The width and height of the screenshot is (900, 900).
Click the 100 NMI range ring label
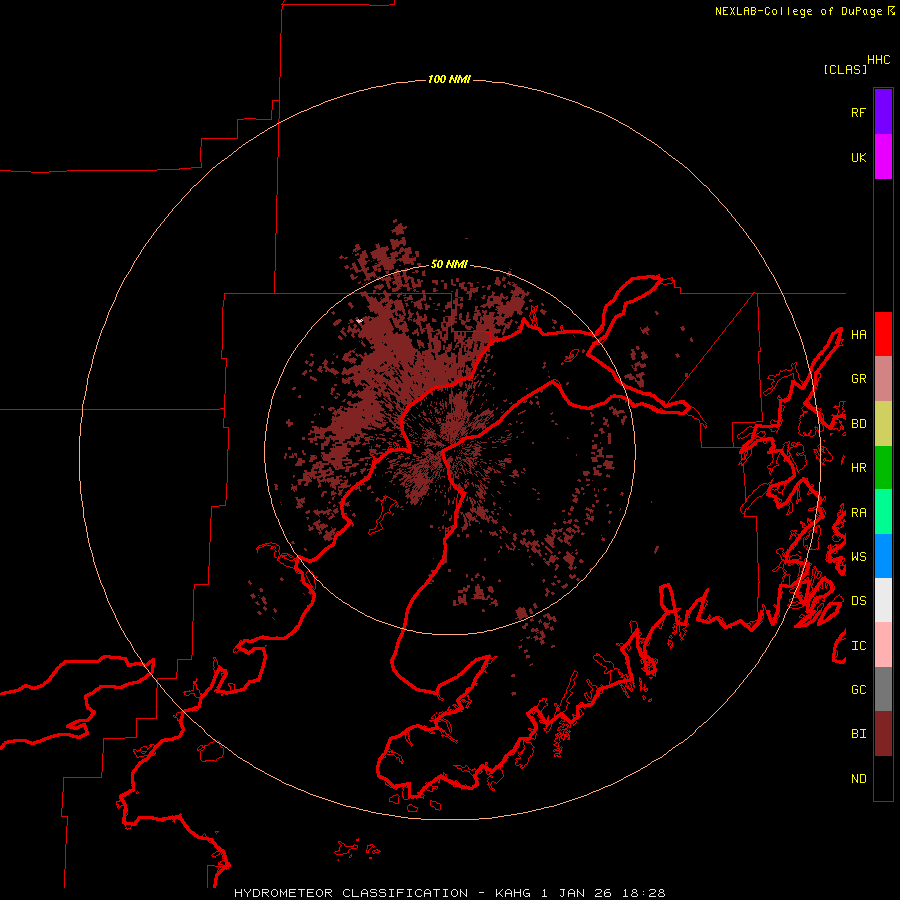pyautogui.click(x=449, y=79)
